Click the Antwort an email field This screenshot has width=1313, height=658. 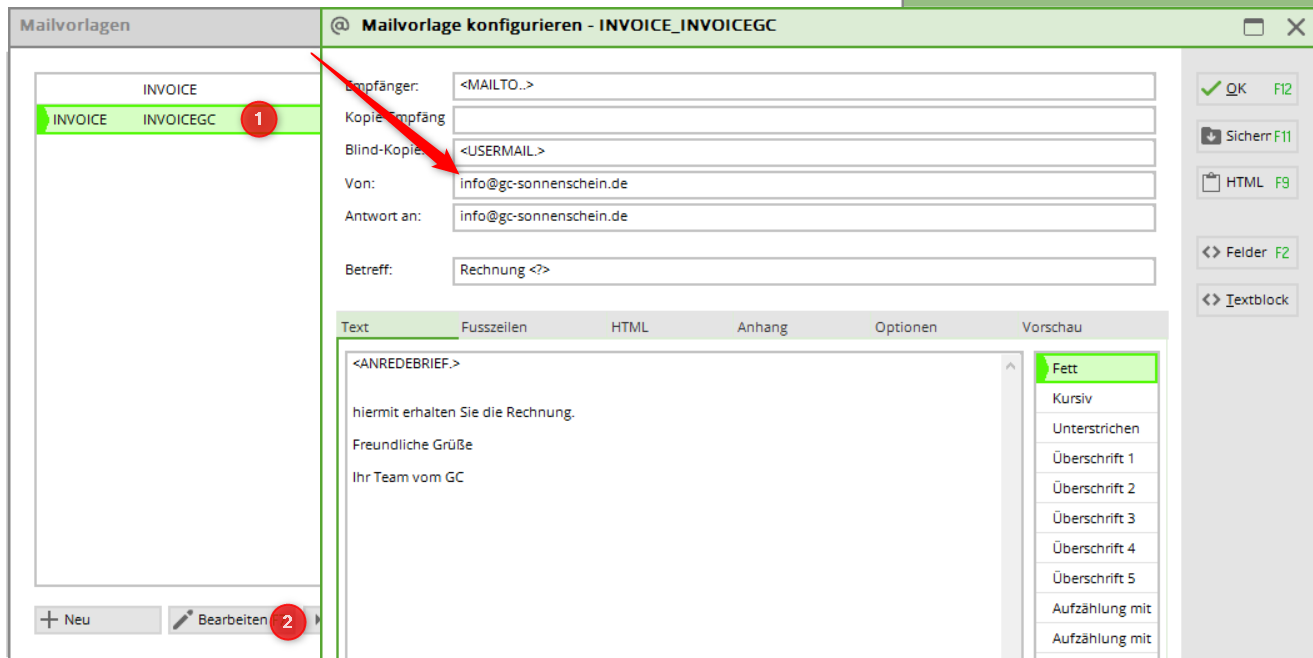point(804,217)
